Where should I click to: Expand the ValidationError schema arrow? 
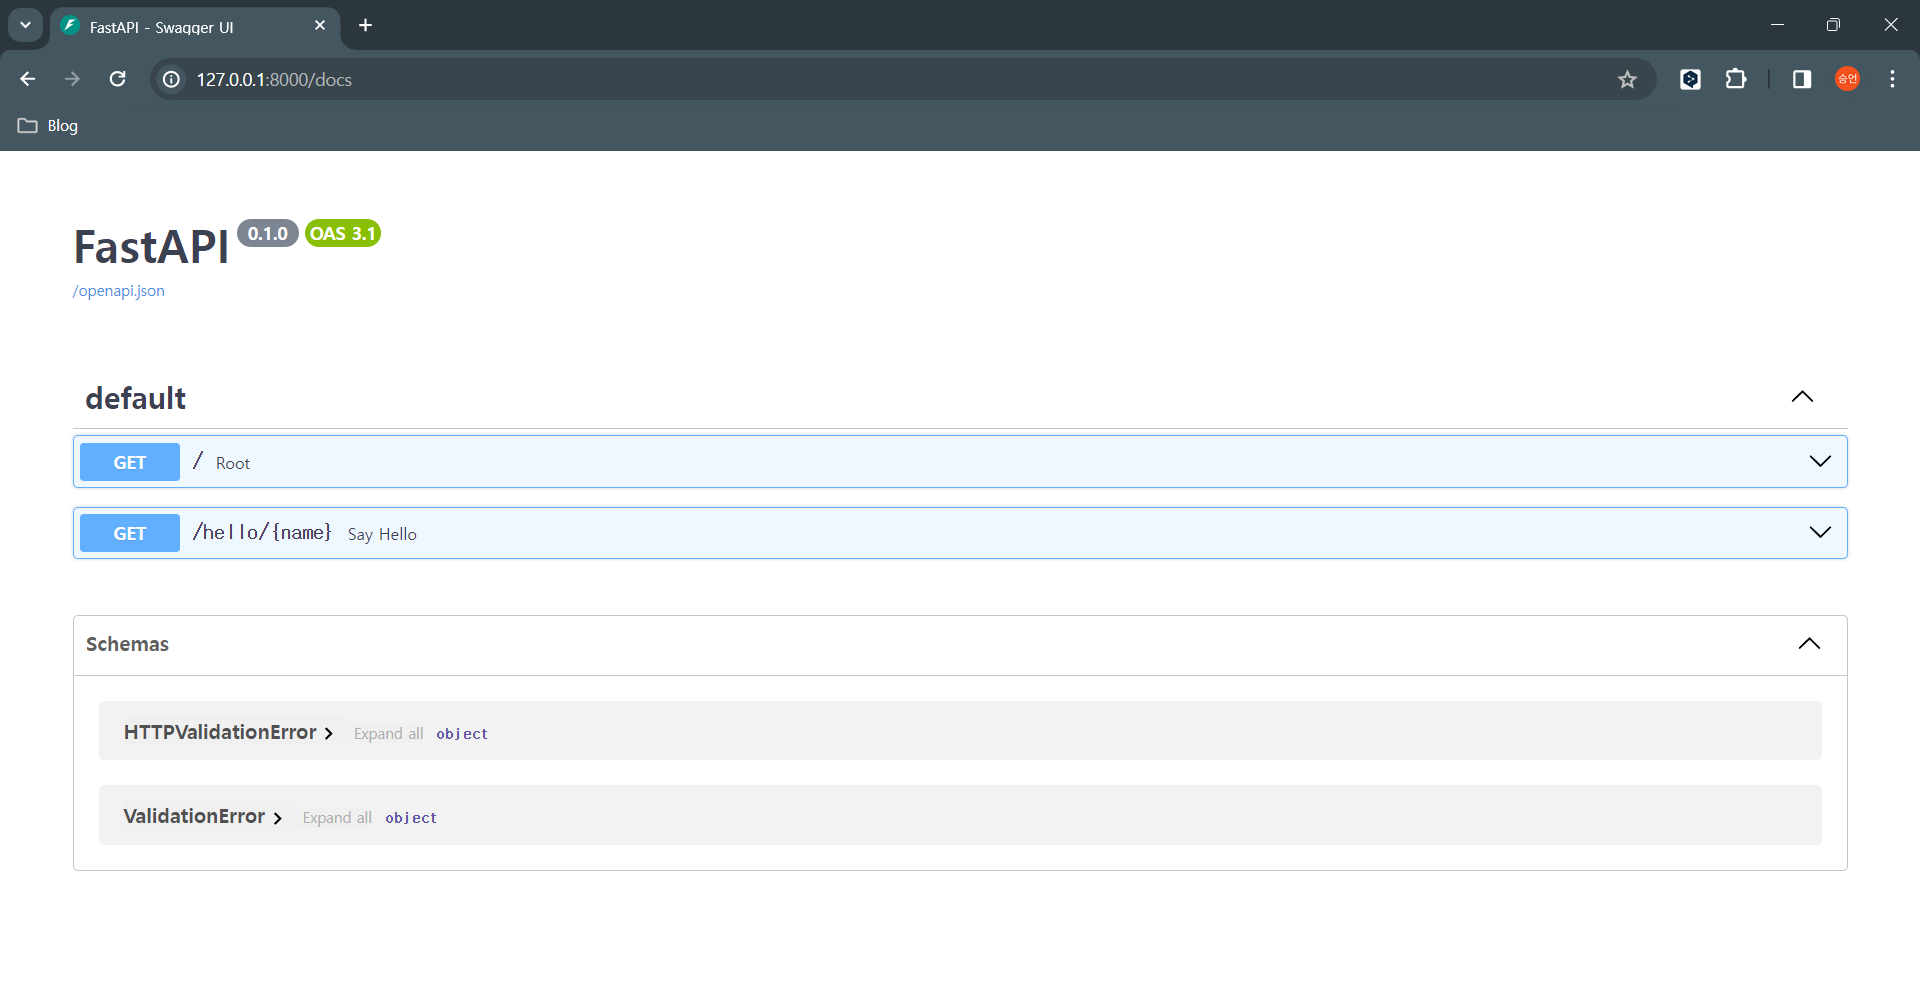click(277, 818)
